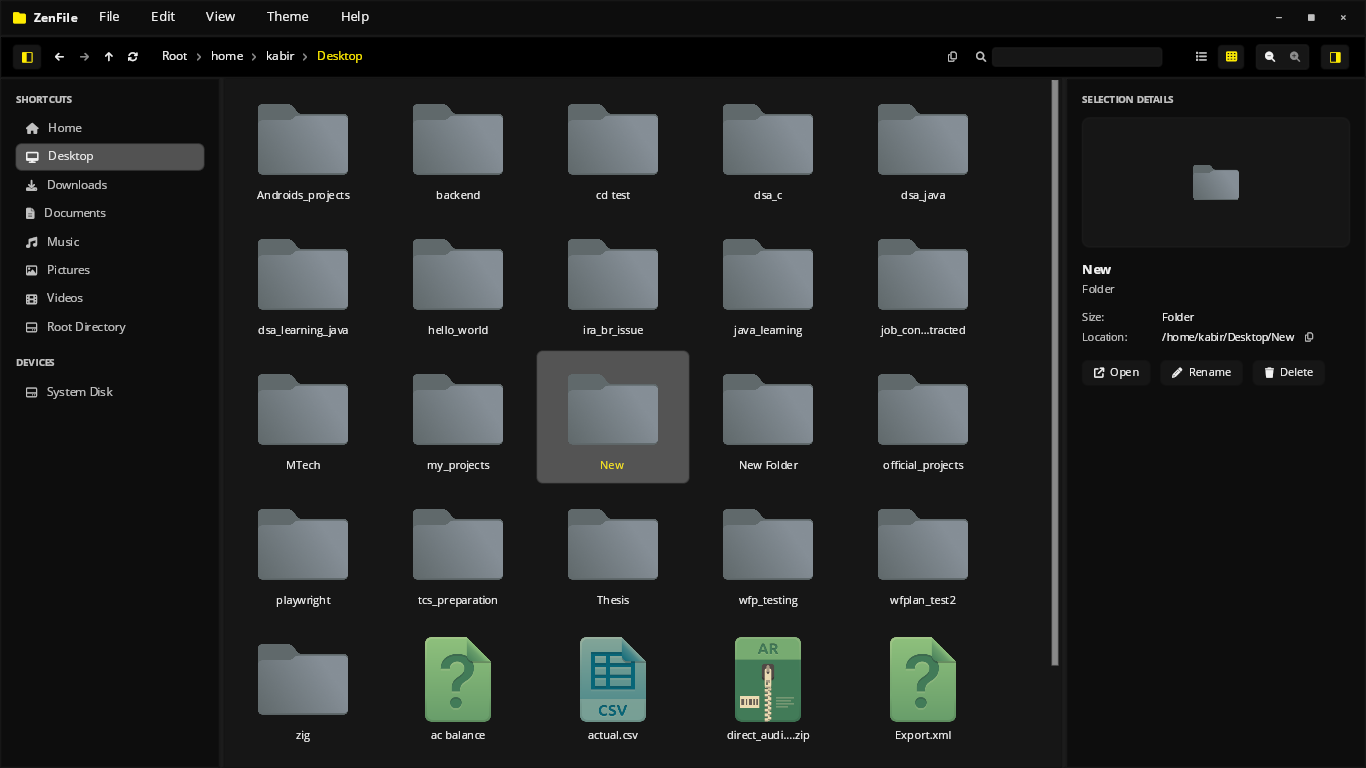1366x768 pixels.
Task: Select Desktop shortcut in sidebar
Action: pos(110,157)
